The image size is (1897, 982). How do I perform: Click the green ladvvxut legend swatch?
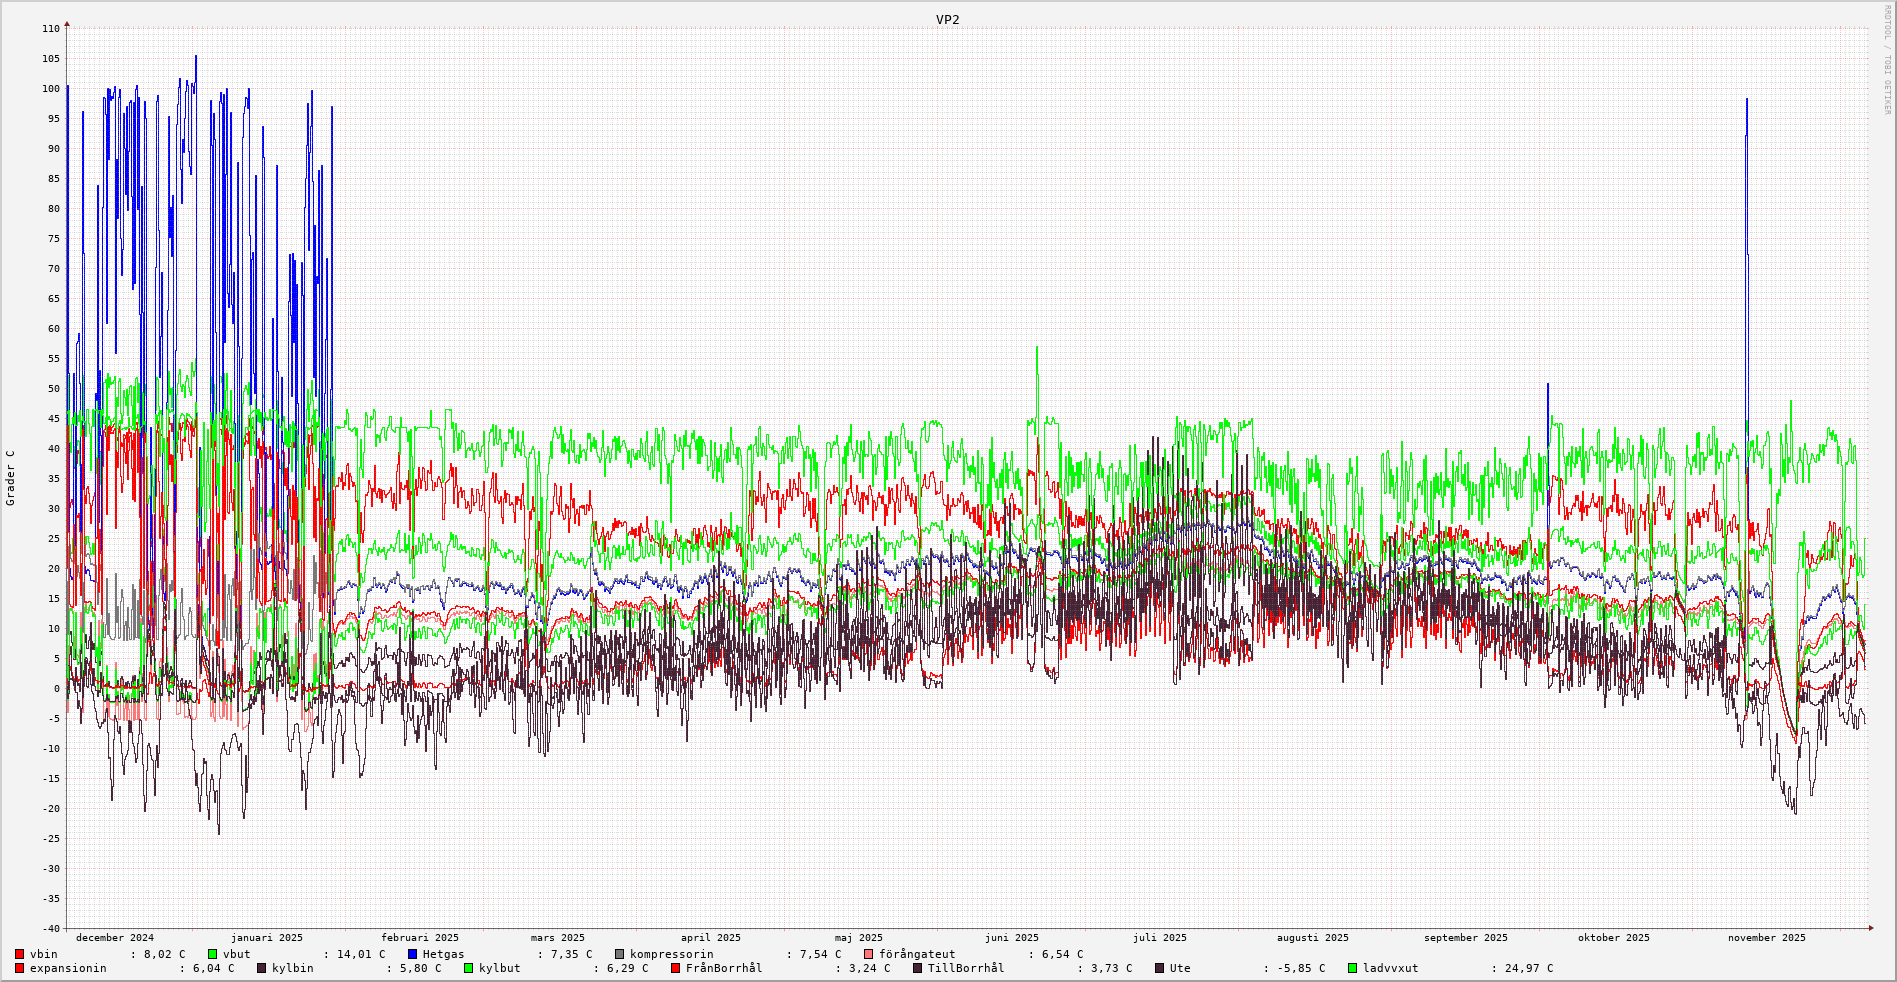tap(1353, 968)
